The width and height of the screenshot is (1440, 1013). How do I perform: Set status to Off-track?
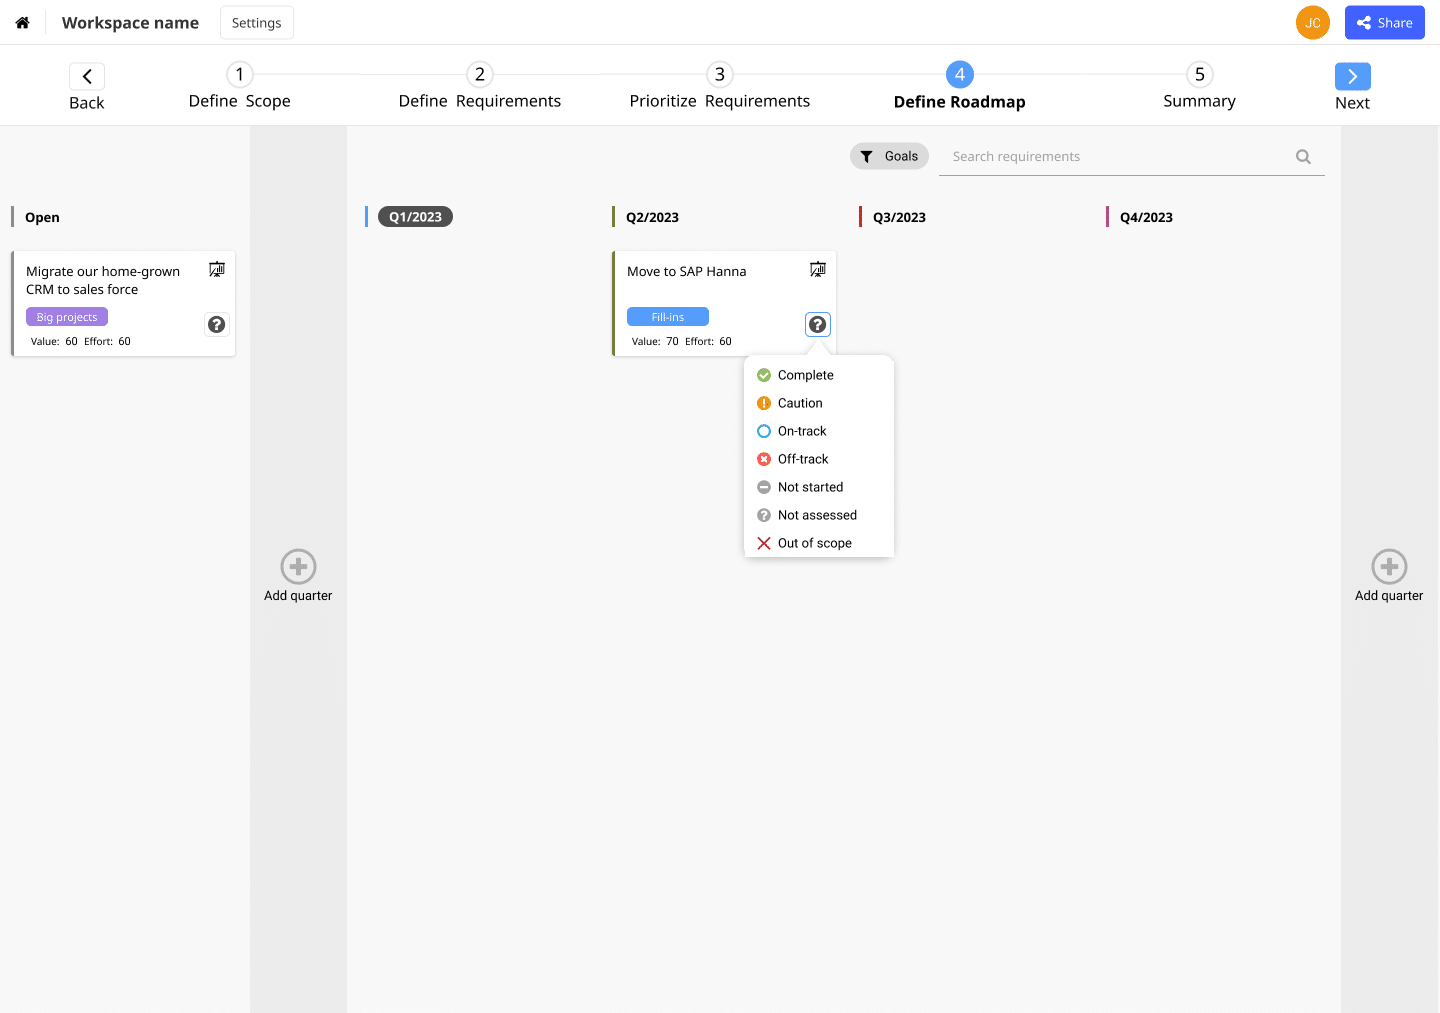pos(802,459)
